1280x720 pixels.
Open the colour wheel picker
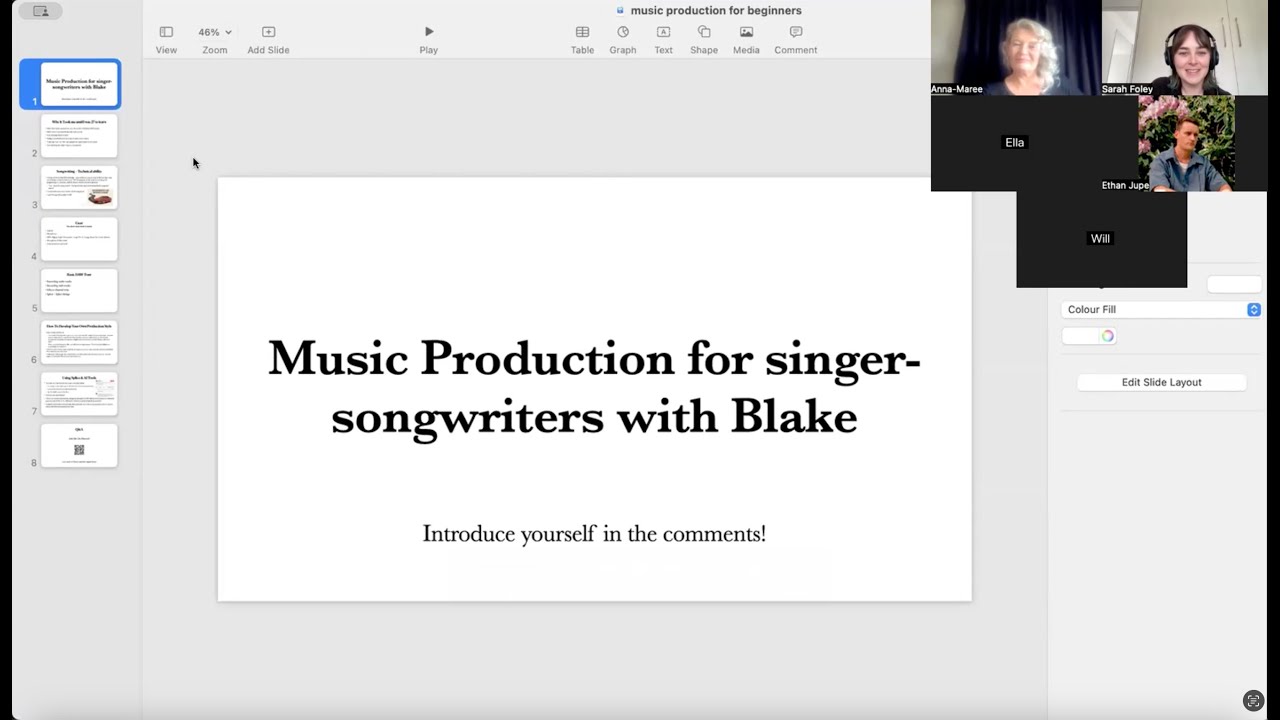click(1107, 336)
